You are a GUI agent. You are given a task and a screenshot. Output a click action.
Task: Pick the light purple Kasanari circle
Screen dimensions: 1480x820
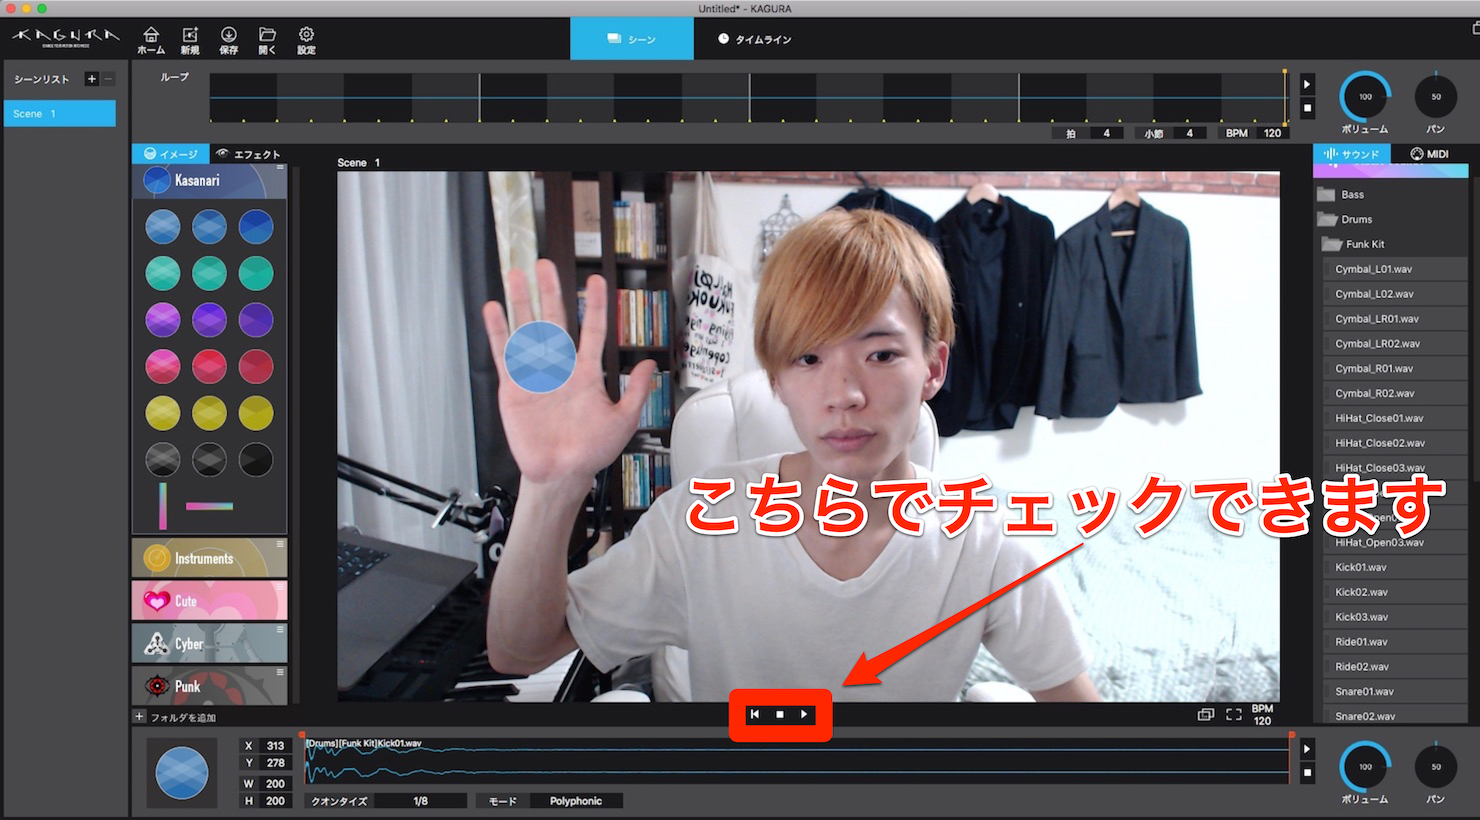pyautogui.click(x=163, y=320)
